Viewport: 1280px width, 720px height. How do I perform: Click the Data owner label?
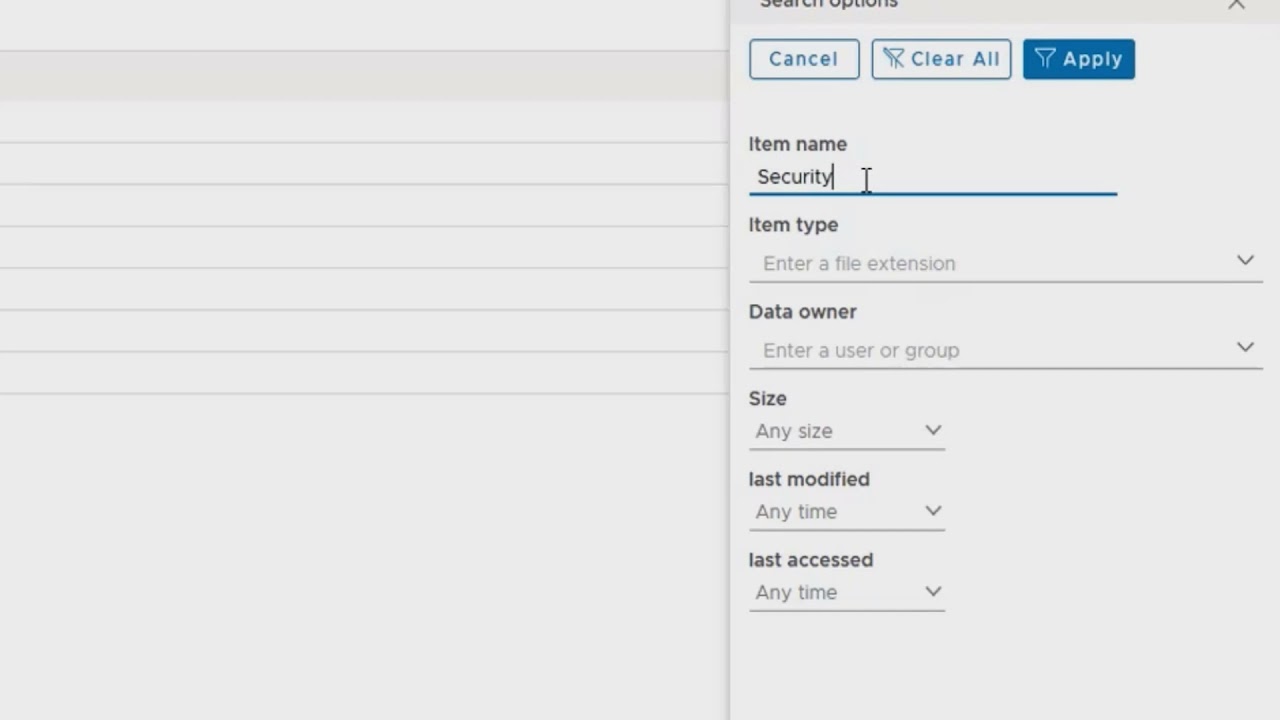803,312
